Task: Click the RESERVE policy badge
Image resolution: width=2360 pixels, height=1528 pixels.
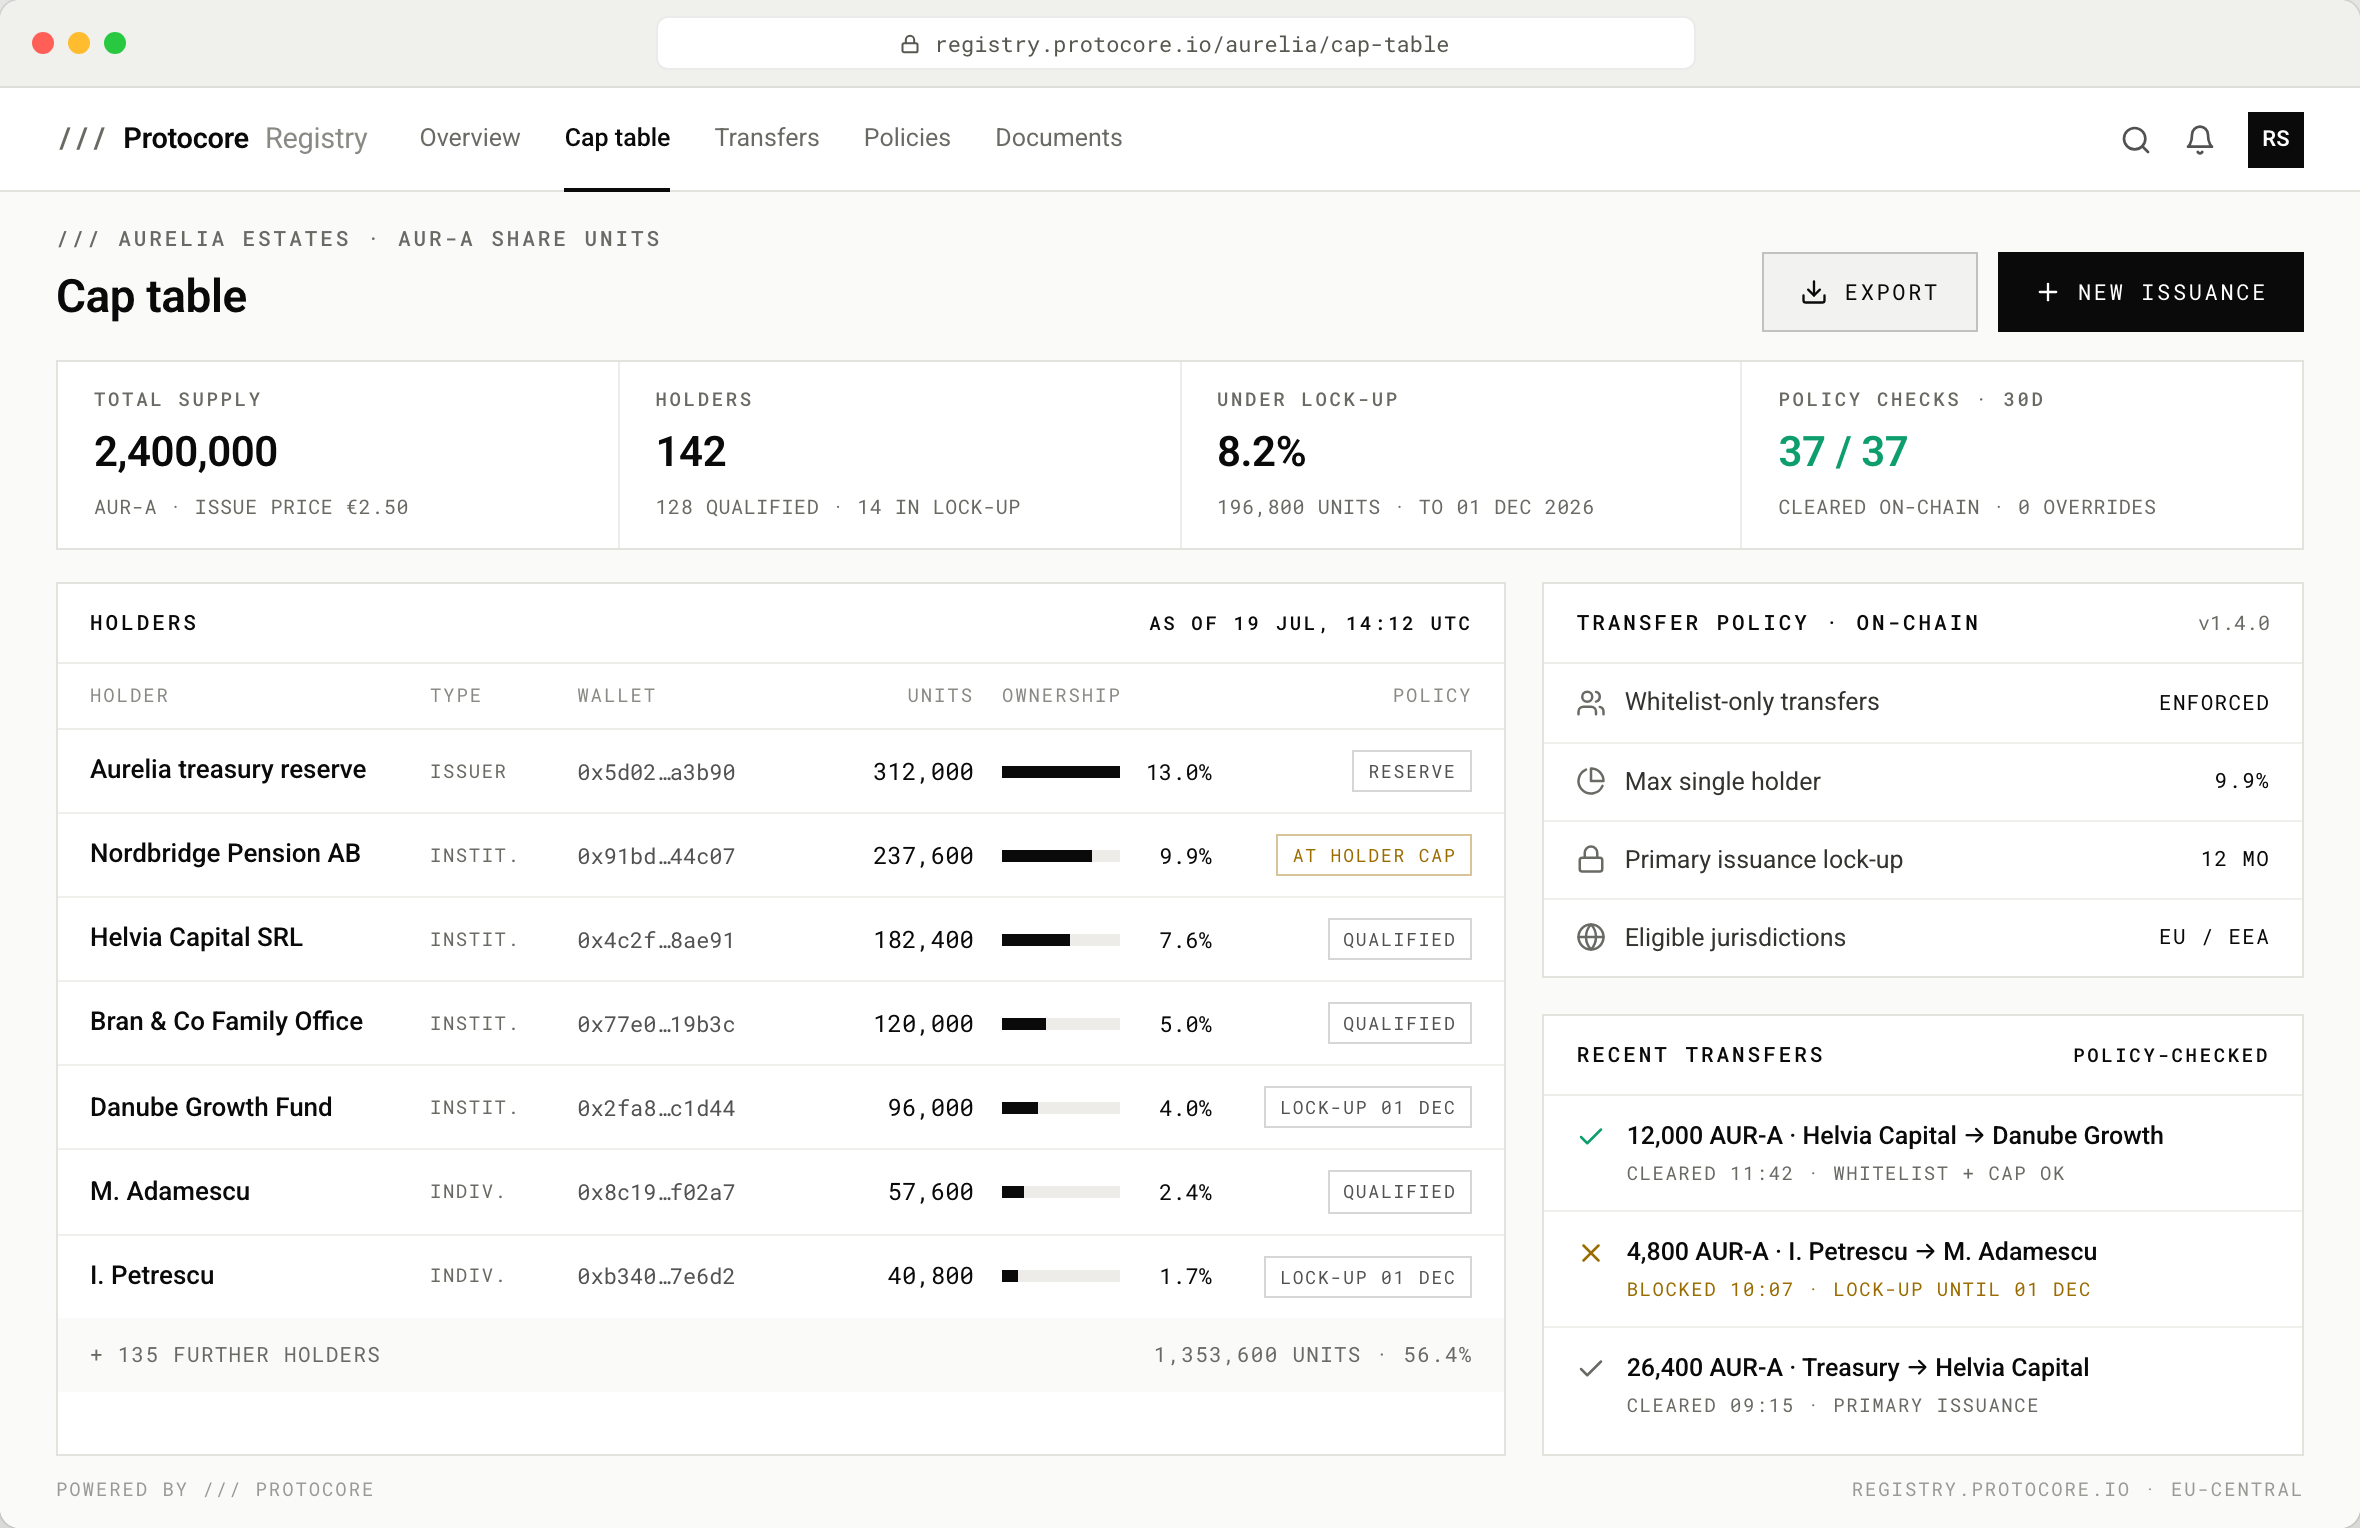Action: (1412, 771)
